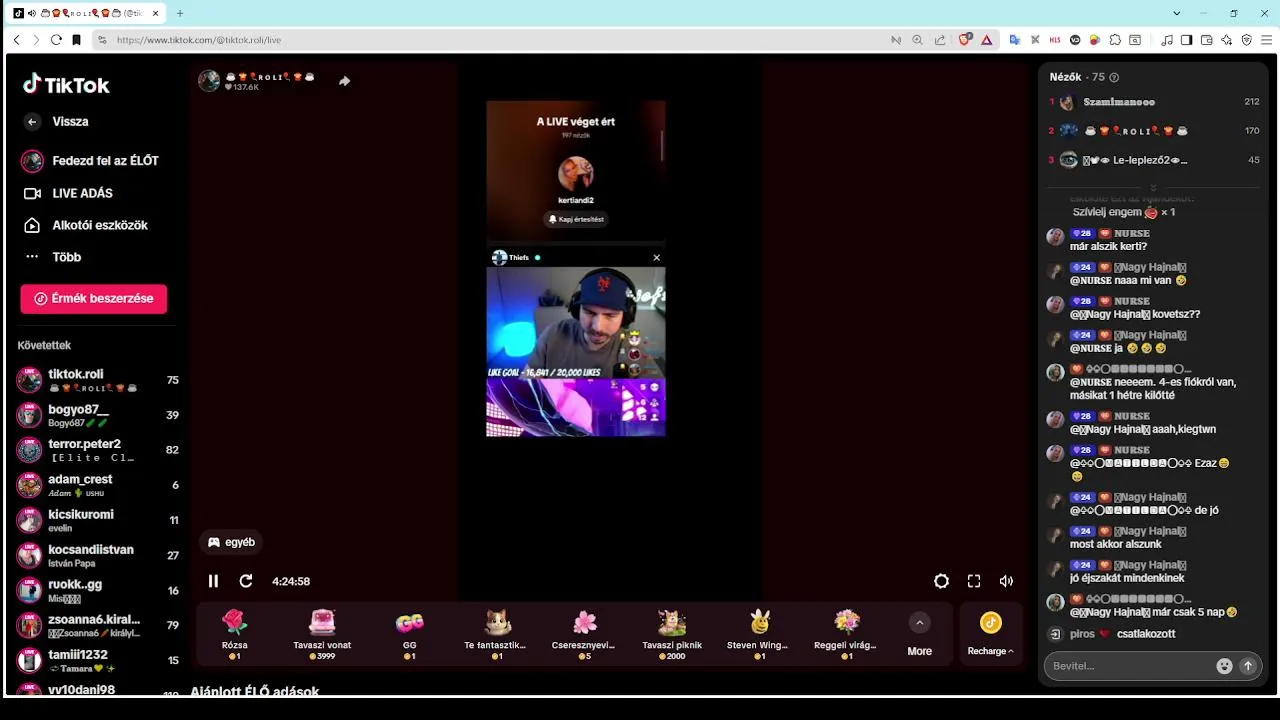Open zsoanna6.kiral... followed live channel
Image resolution: width=1280 pixels, height=720 pixels.
(x=97, y=625)
